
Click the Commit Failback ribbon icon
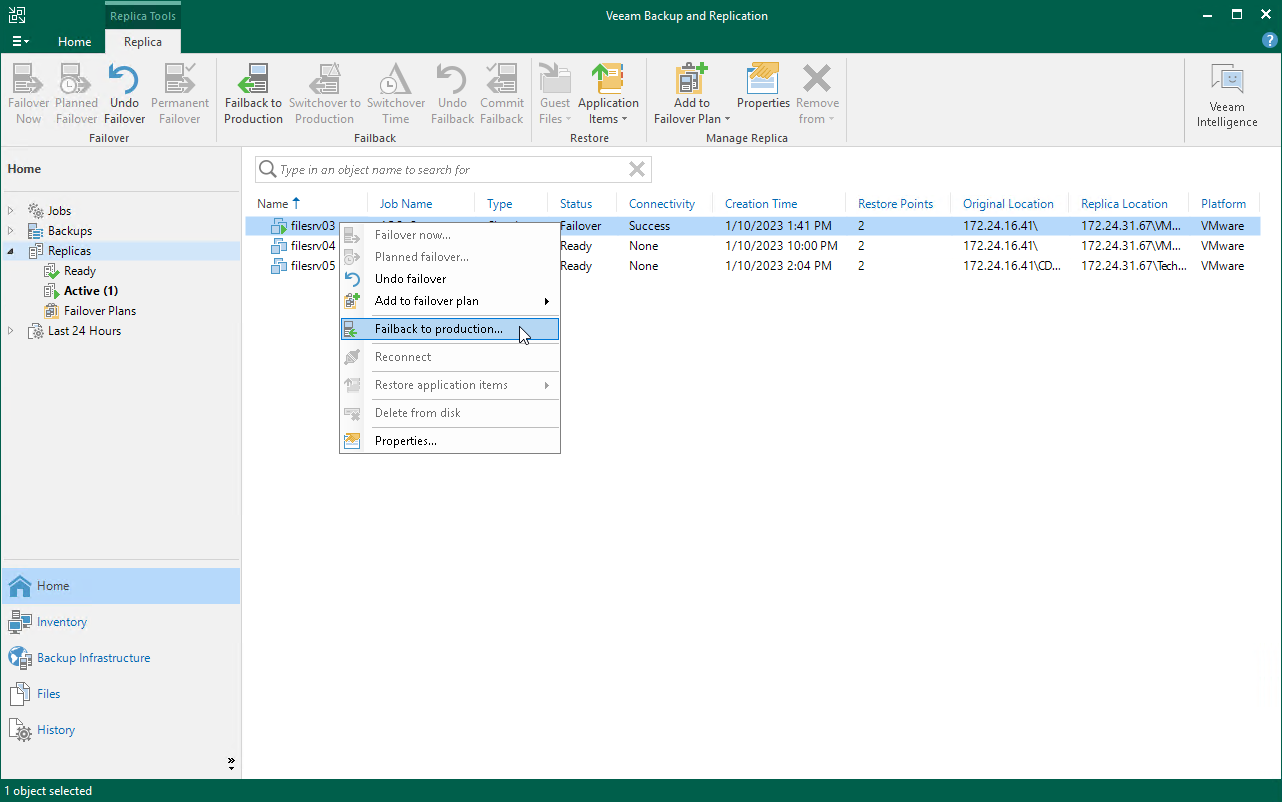[502, 94]
